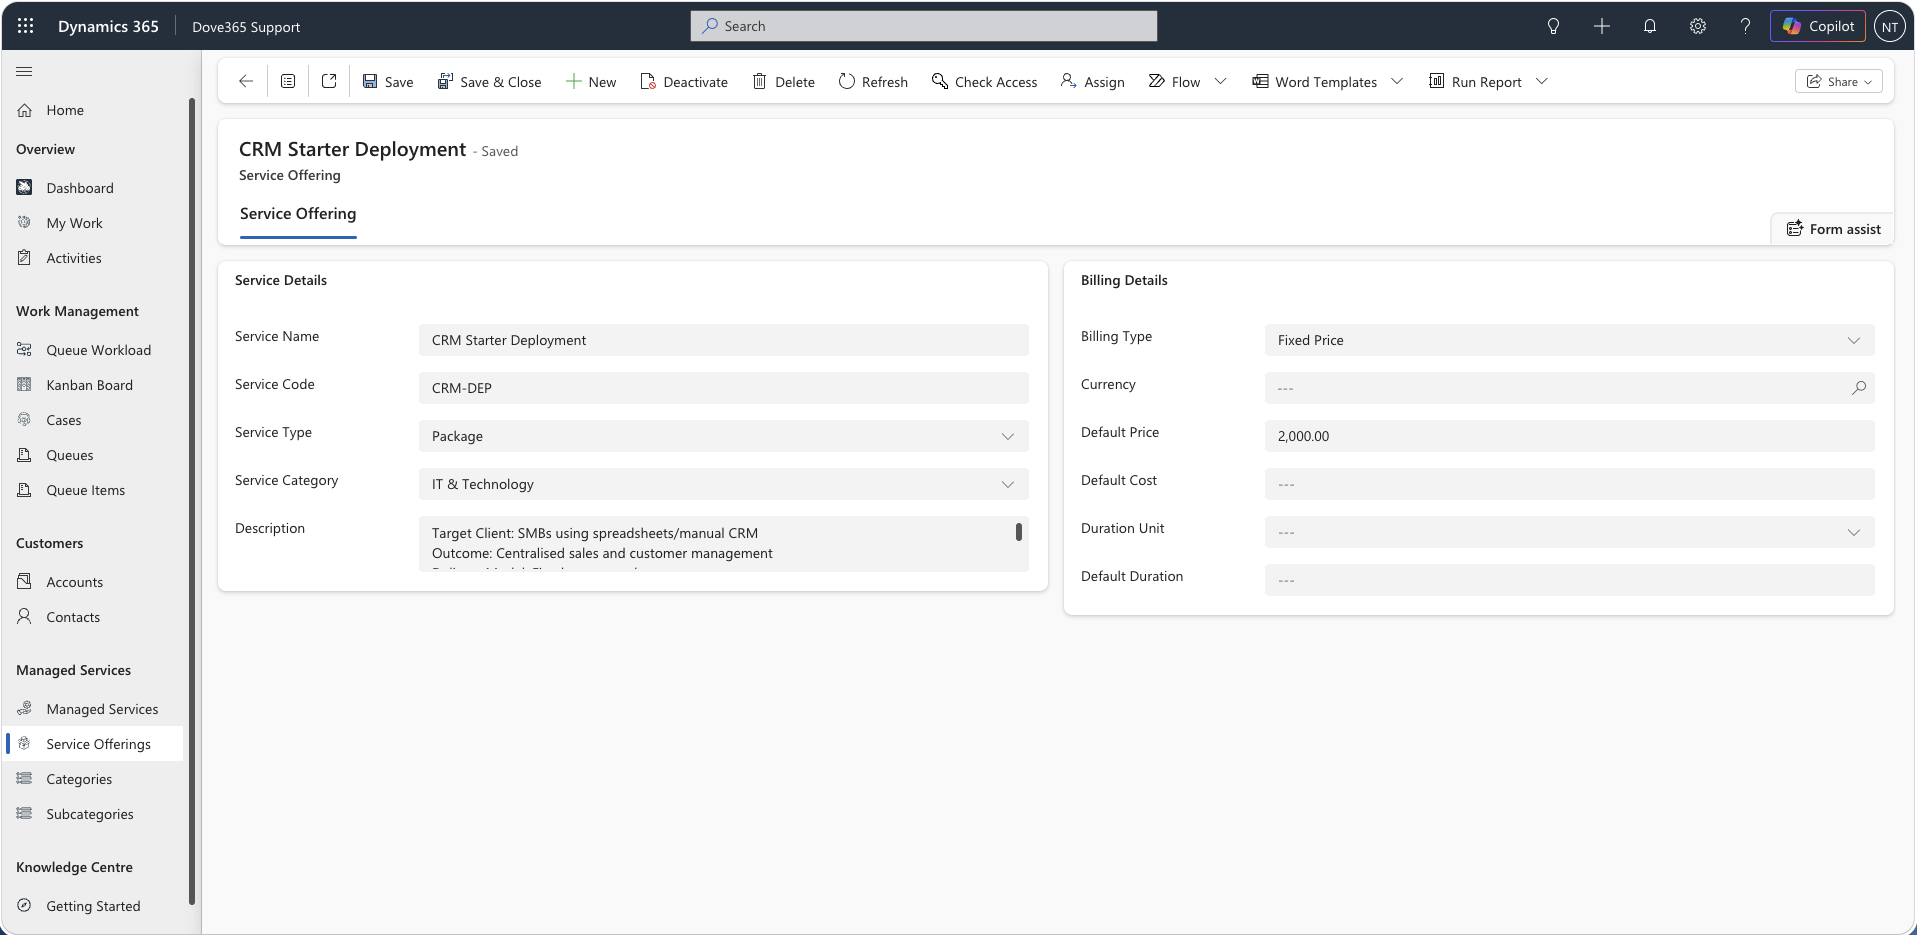Click Word Templates
The width and height of the screenshot is (1917, 935).
click(x=1315, y=82)
